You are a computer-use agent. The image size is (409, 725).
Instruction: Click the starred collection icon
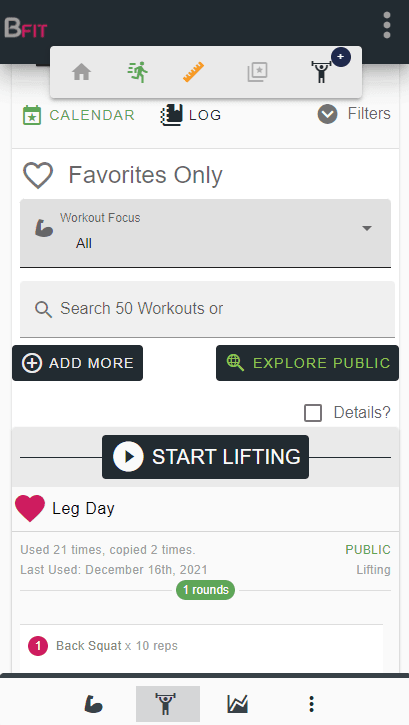click(257, 72)
